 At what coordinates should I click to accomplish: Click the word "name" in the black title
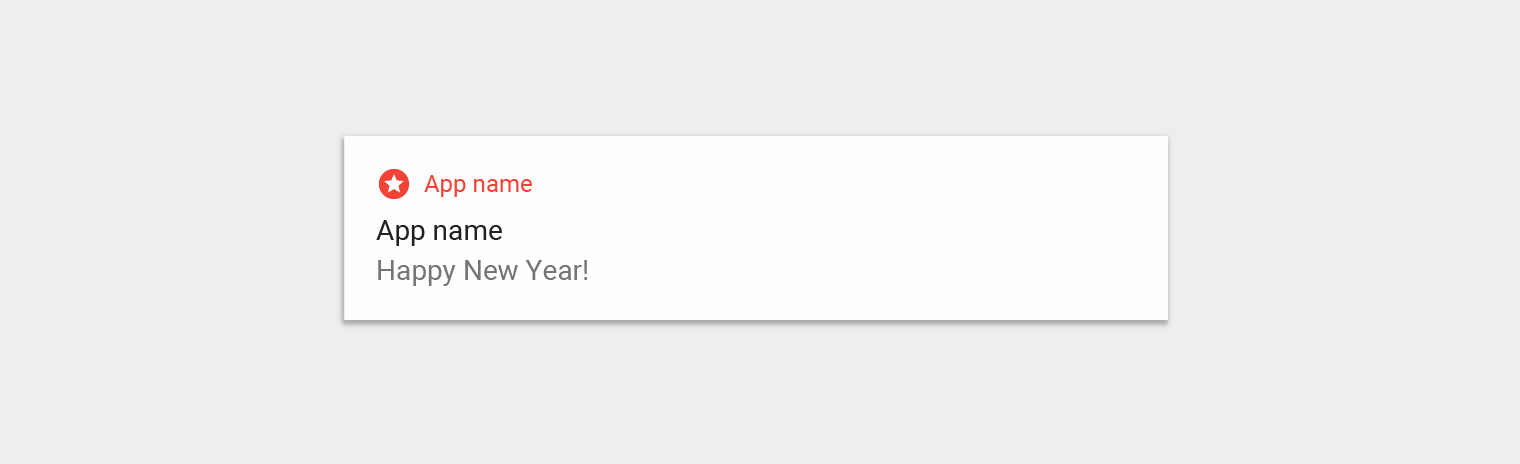click(468, 231)
